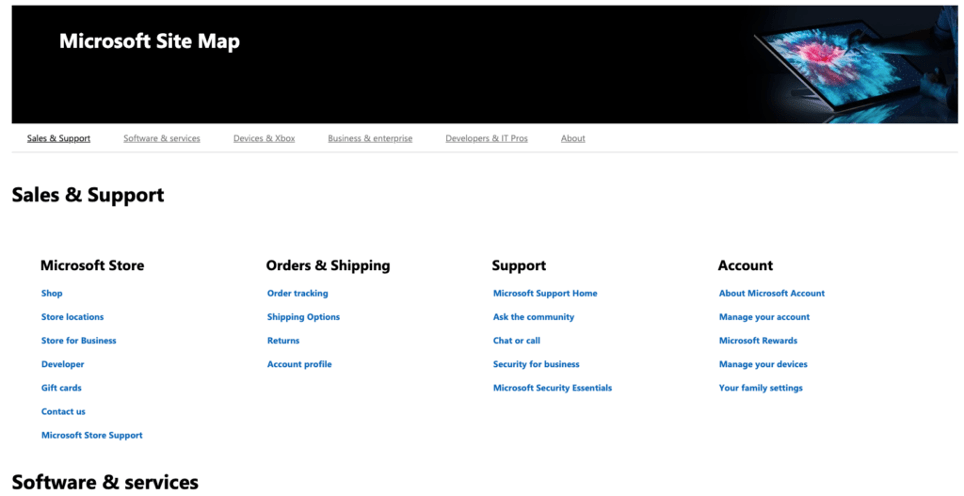Click the Sales & Support section heading

click(88, 195)
